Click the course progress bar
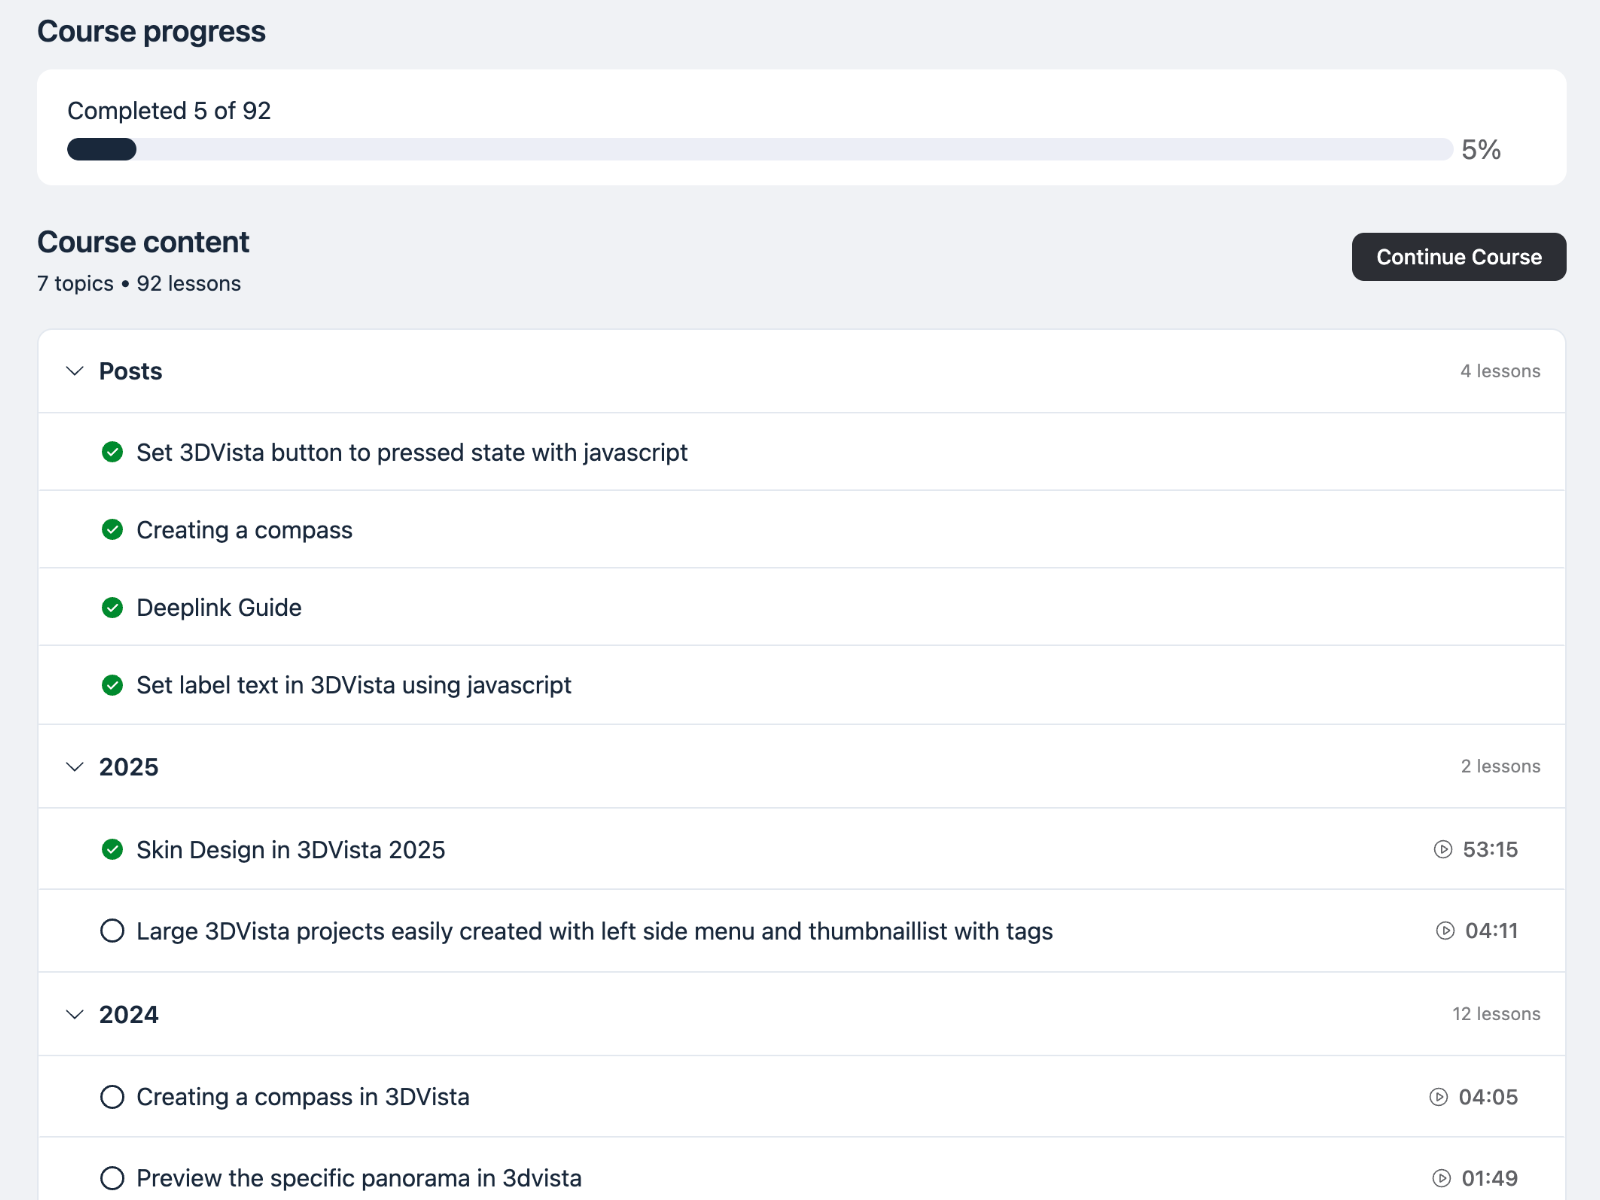 [x=759, y=150]
